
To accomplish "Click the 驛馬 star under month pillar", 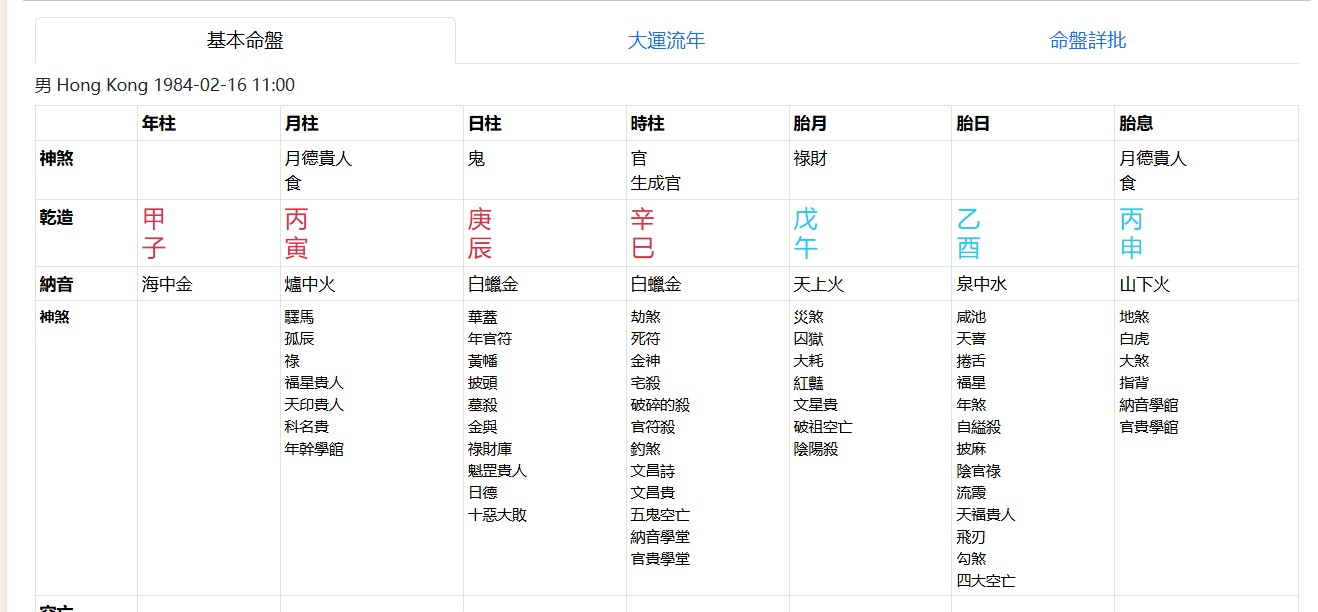I will (x=299, y=317).
